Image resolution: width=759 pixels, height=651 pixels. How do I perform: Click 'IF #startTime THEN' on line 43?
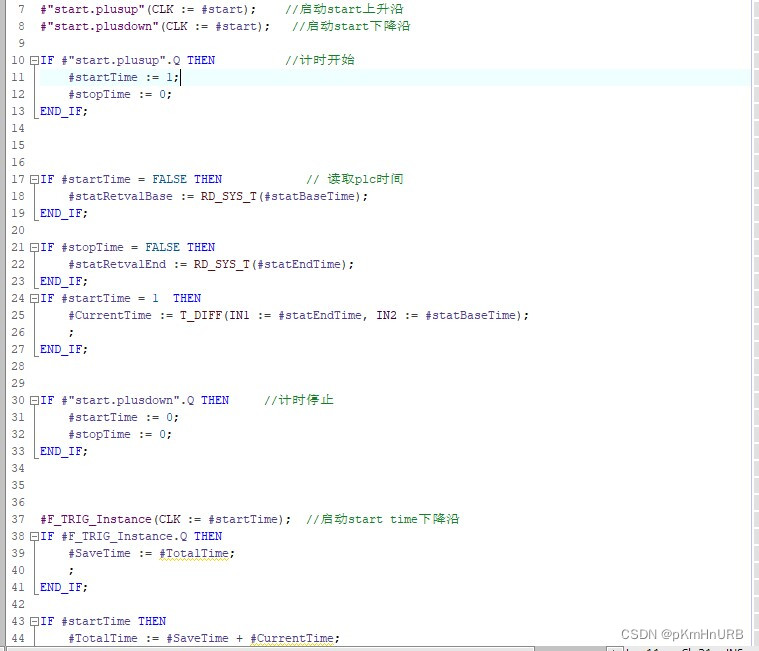coord(103,621)
